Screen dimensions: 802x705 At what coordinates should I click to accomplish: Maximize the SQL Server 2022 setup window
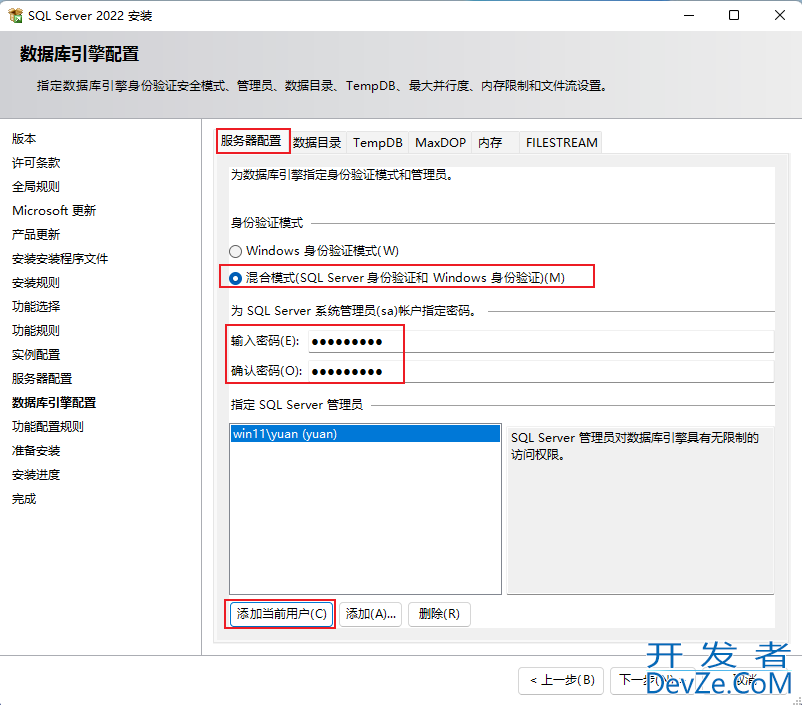coord(734,15)
